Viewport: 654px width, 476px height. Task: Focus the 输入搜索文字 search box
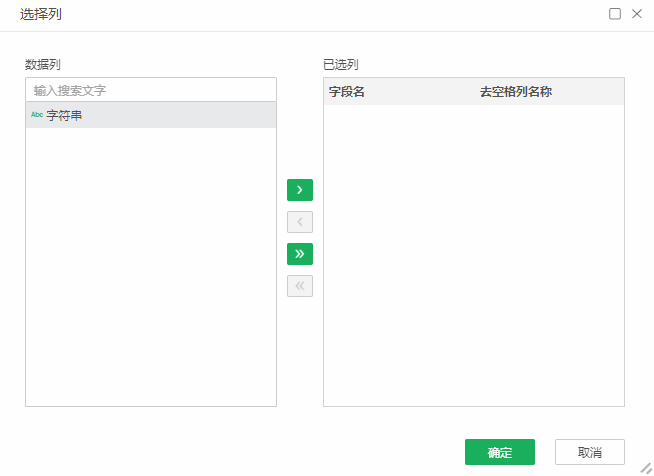point(150,90)
